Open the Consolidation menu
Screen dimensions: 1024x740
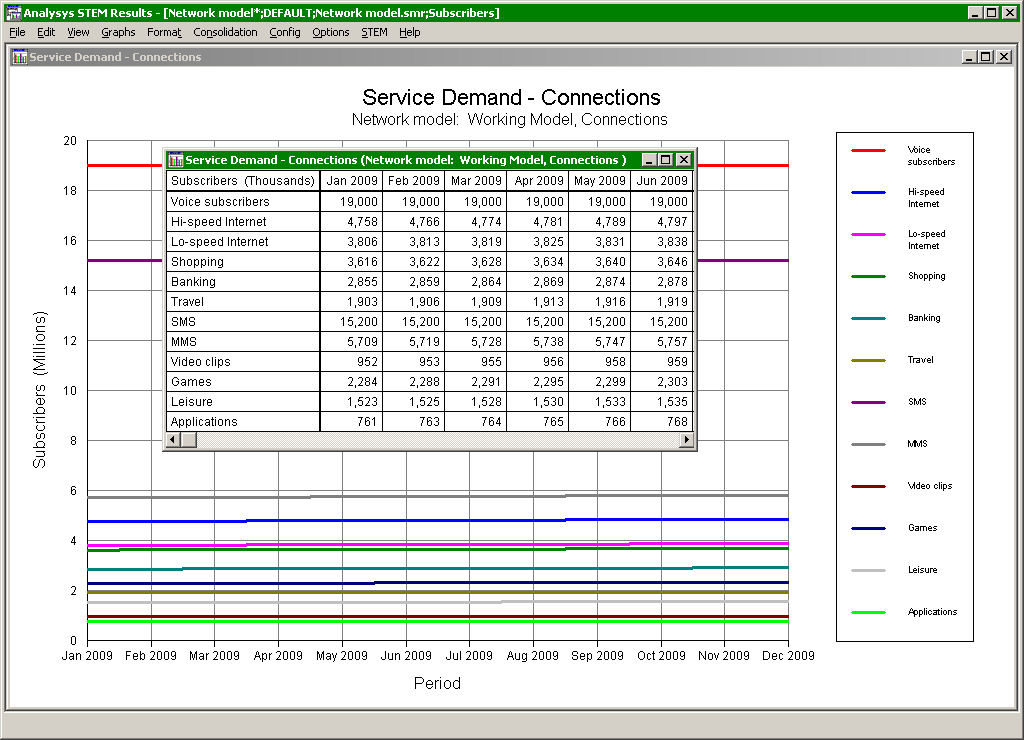225,32
